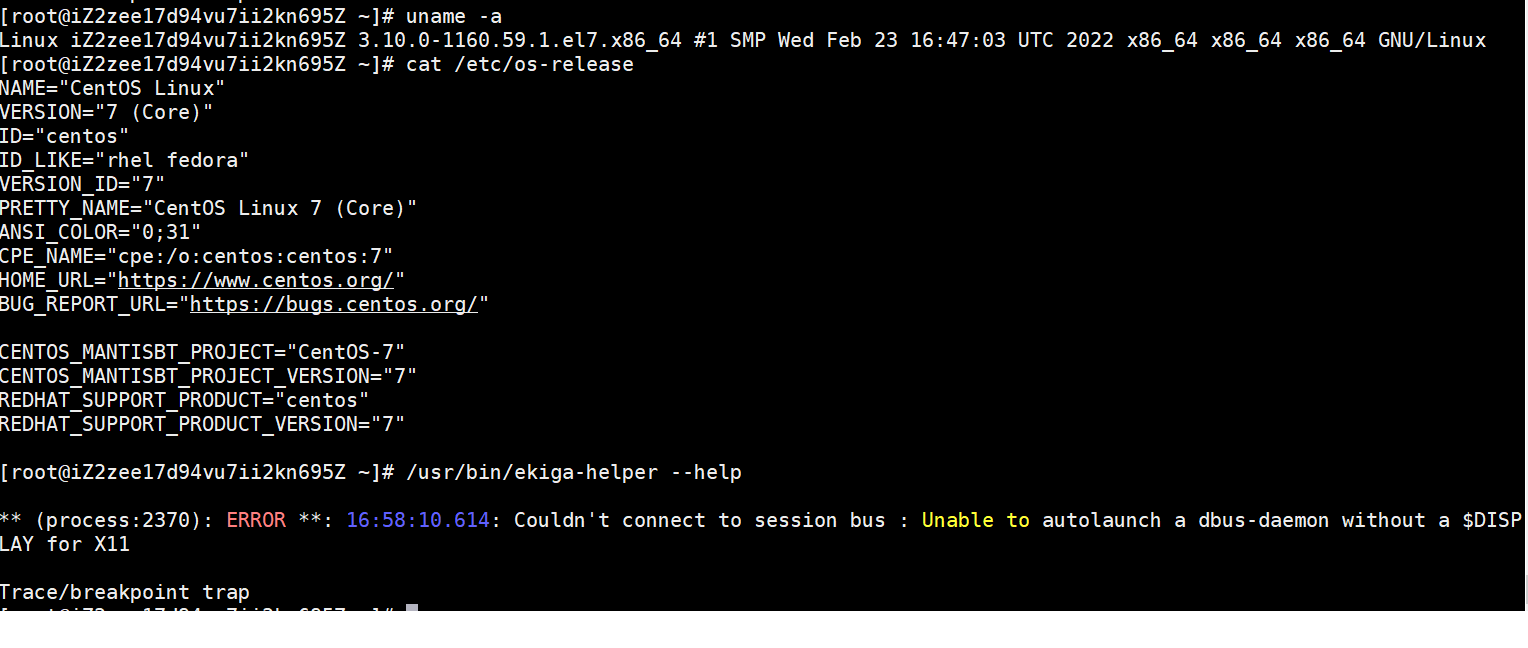Screen dimensions: 1528x648
Task: Click the ANSI_COLOR="0;31" line
Action: (x=100, y=232)
